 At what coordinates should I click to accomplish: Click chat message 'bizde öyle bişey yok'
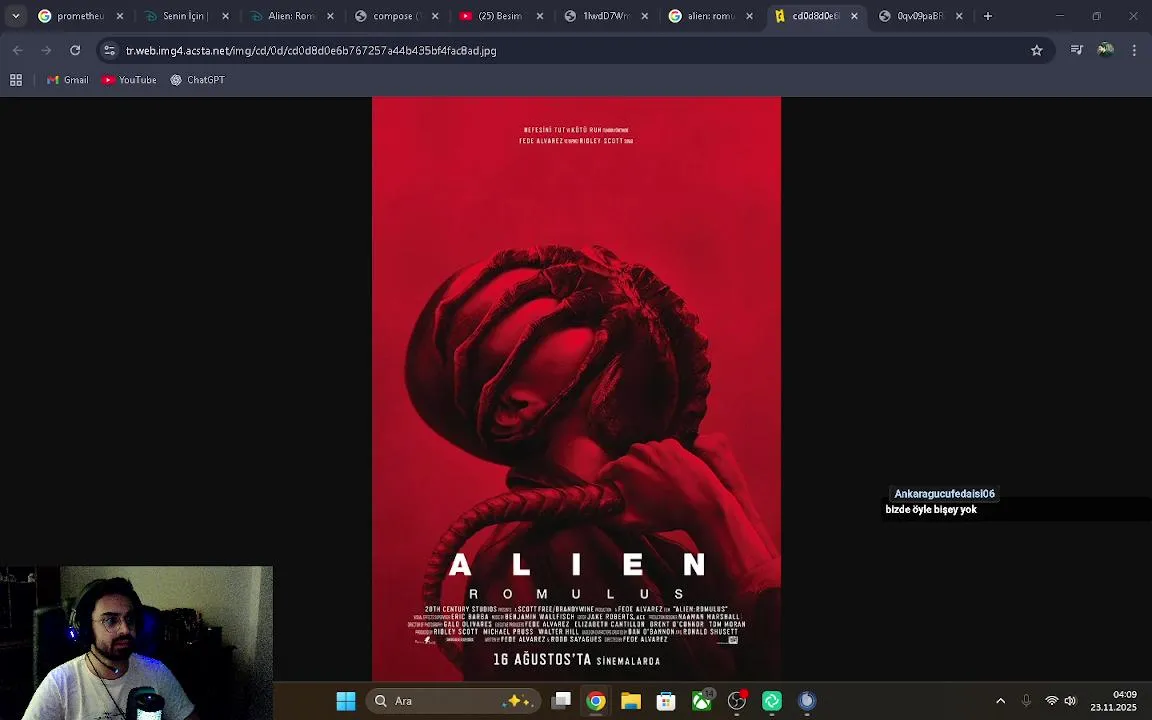coord(931,509)
